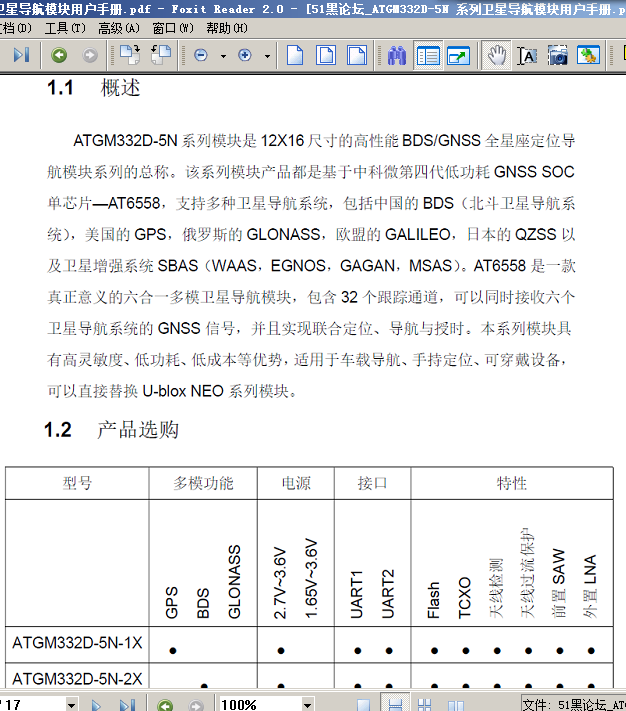Switch to full screen mode
The width and height of the screenshot is (626, 711).
458,56
